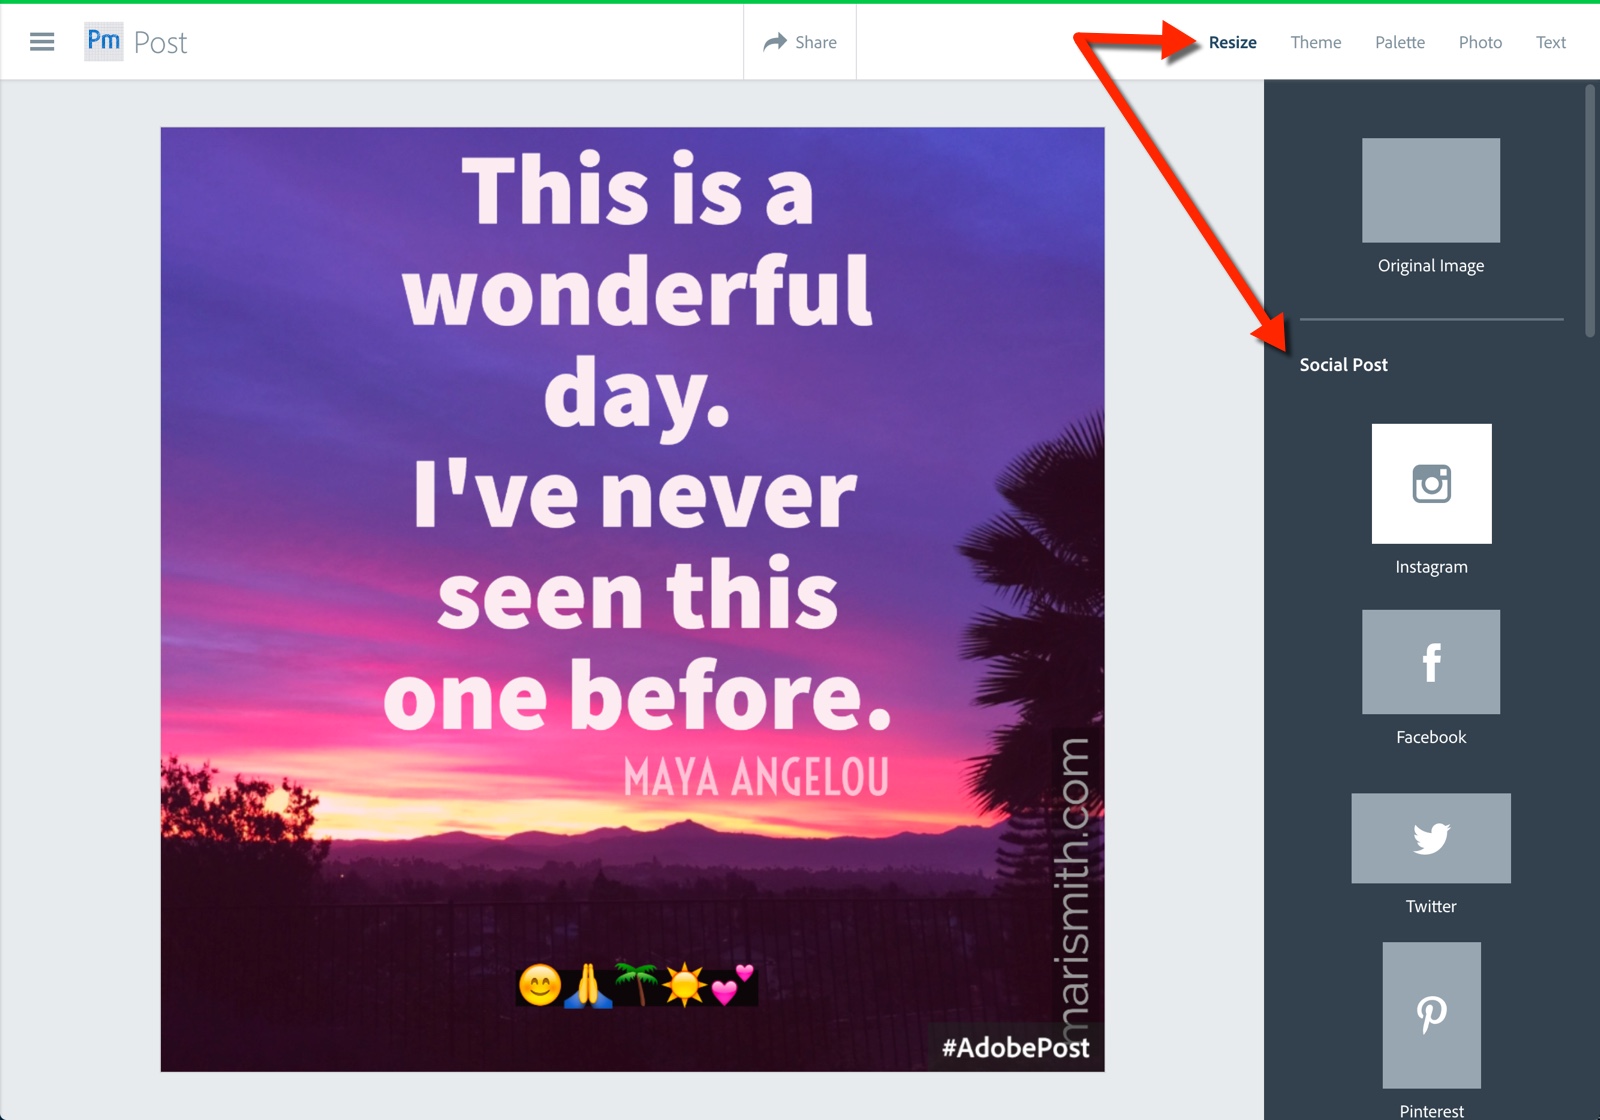The image size is (1600, 1120).
Task: Click the Share arrow icon
Action: pos(775,42)
